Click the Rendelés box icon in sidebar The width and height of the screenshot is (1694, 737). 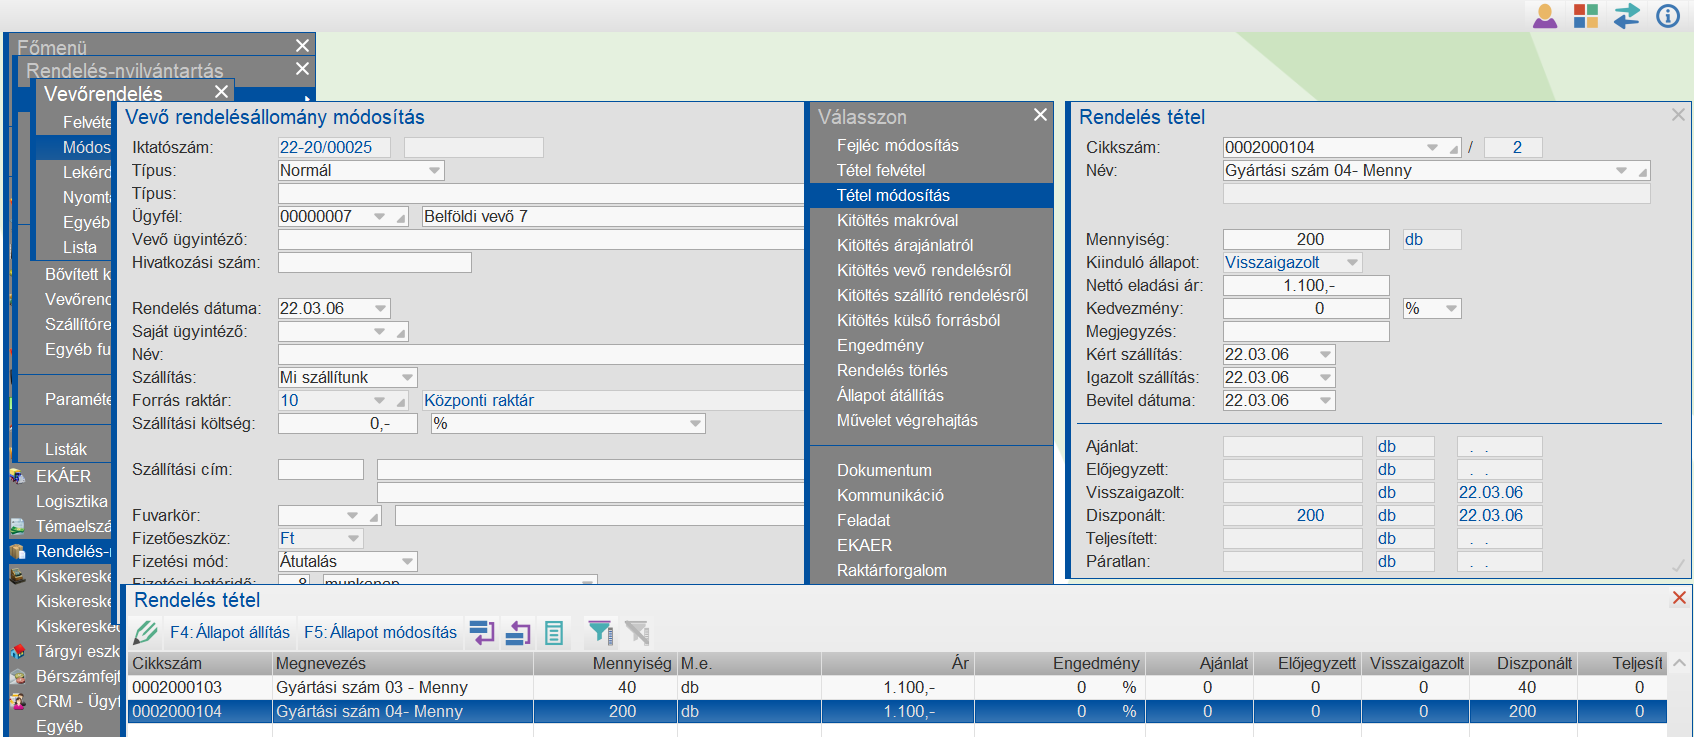tap(18, 551)
